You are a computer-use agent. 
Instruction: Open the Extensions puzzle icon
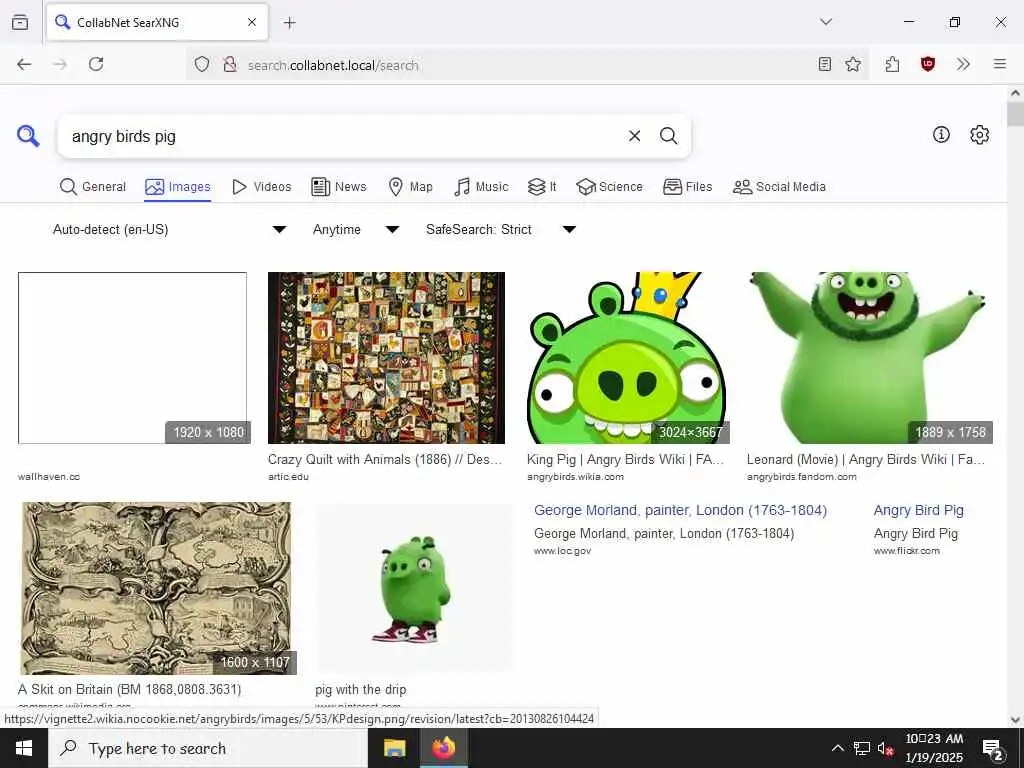(x=892, y=64)
